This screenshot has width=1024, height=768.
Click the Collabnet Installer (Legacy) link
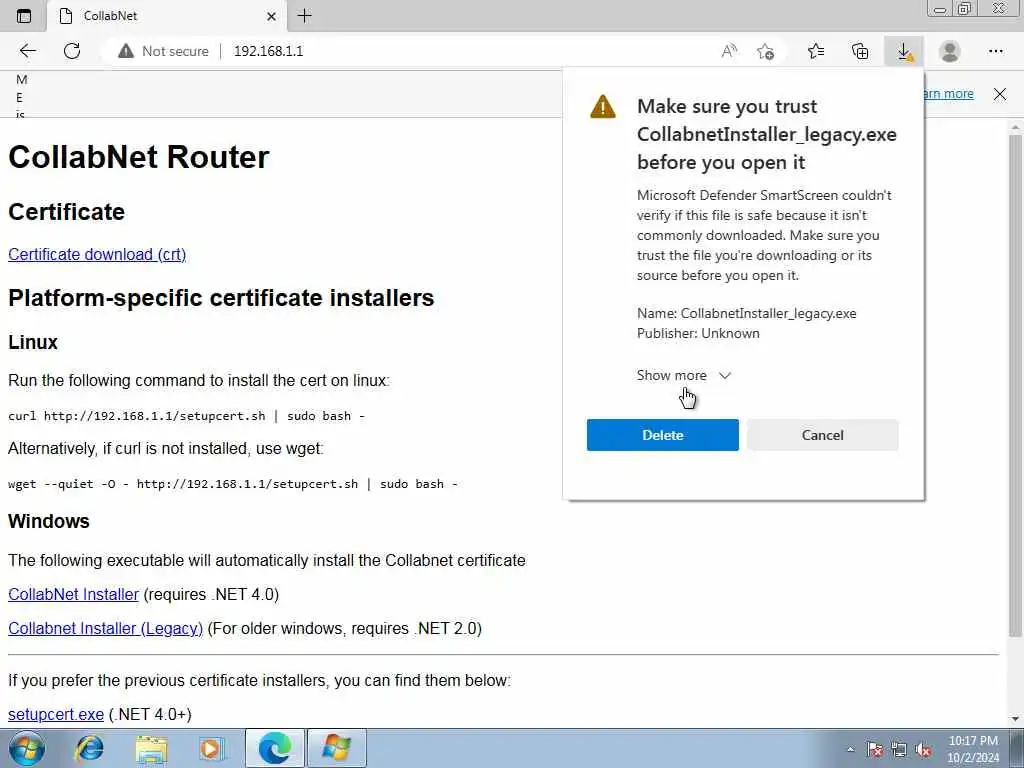[x=105, y=628]
